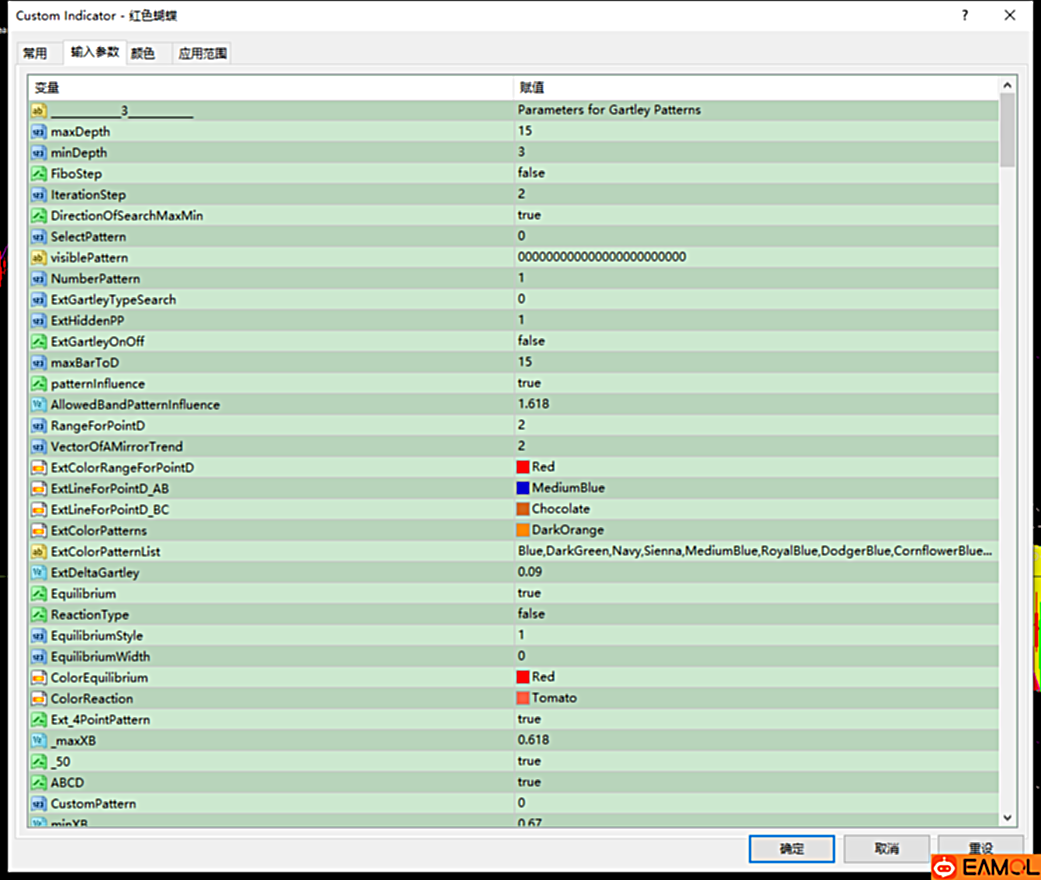This screenshot has height=880, width=1041.
Task: Switch to the 应用范围 tab
Action: (x=203, y=54)
